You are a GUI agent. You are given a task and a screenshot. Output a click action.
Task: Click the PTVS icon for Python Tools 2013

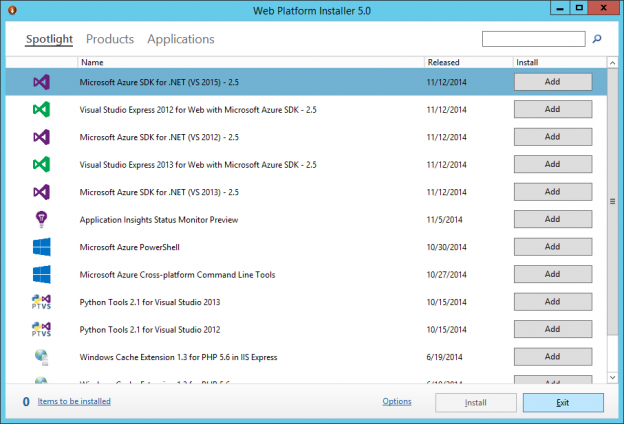point(41,301)
